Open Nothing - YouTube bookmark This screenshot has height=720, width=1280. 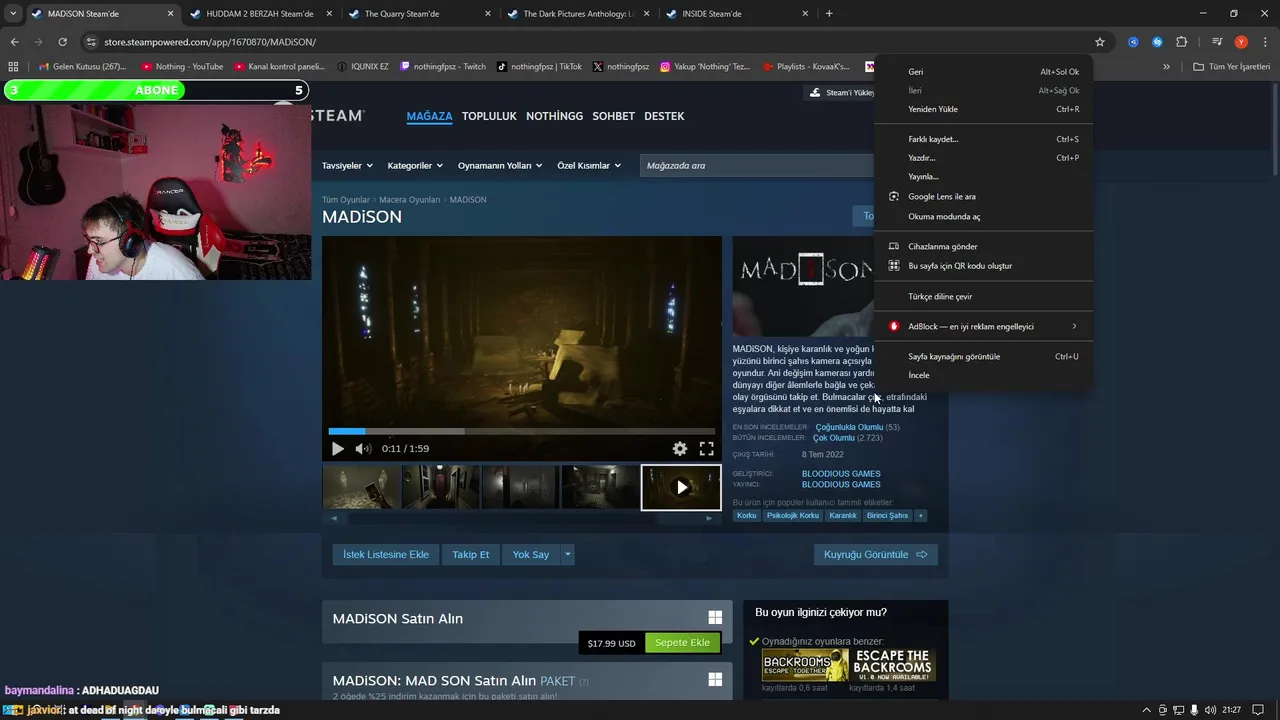click(x=182, y=67)
